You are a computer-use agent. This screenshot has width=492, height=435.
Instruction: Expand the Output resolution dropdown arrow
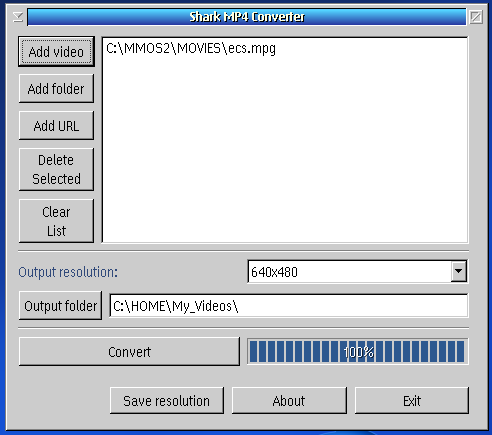(x=459, y=272)
